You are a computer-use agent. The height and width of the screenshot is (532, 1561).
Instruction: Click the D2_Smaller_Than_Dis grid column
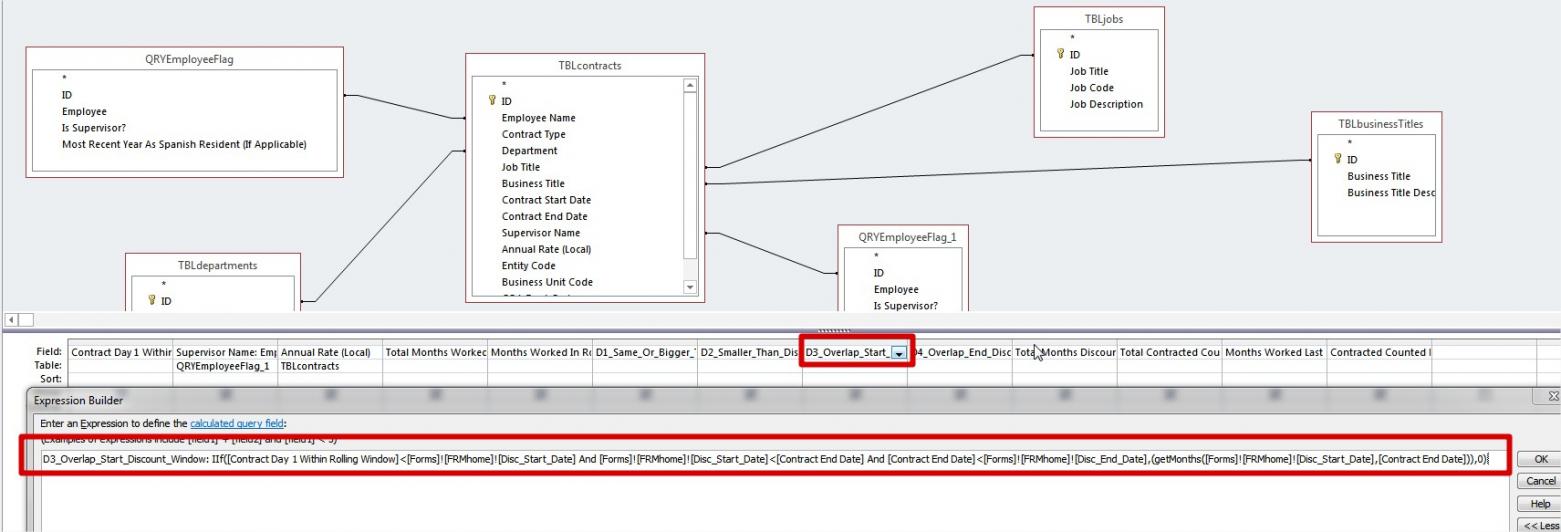pos(750,352)
